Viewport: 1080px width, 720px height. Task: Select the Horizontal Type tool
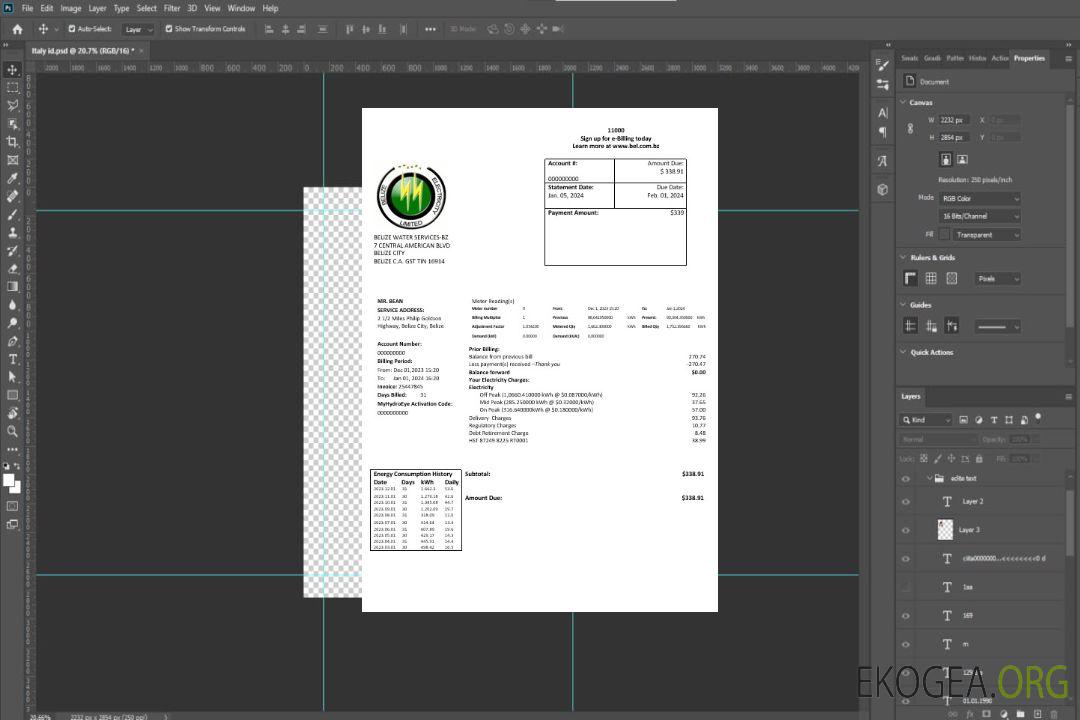tap(13, 358)
